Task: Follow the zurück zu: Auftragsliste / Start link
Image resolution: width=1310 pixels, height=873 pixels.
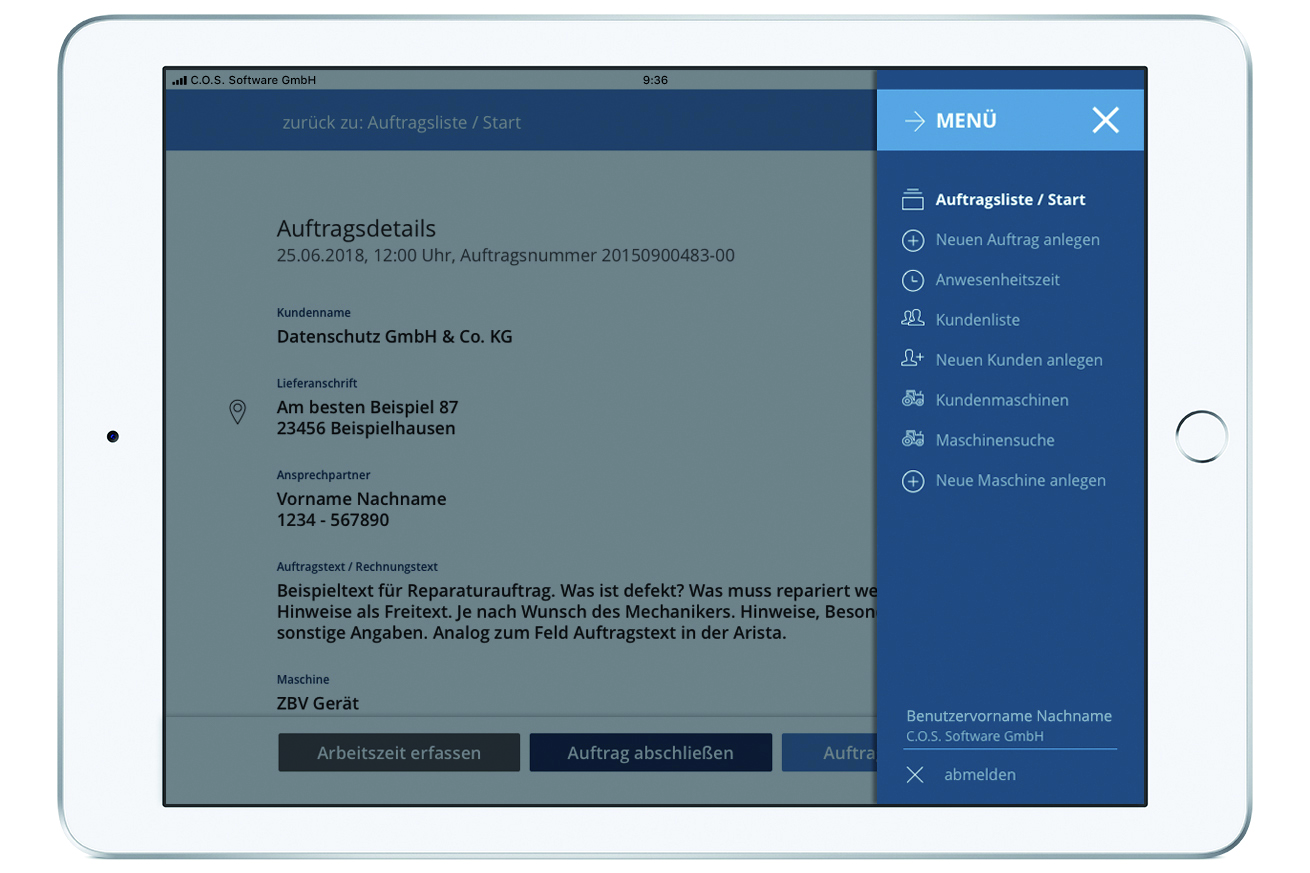Action: click(401, 123)
